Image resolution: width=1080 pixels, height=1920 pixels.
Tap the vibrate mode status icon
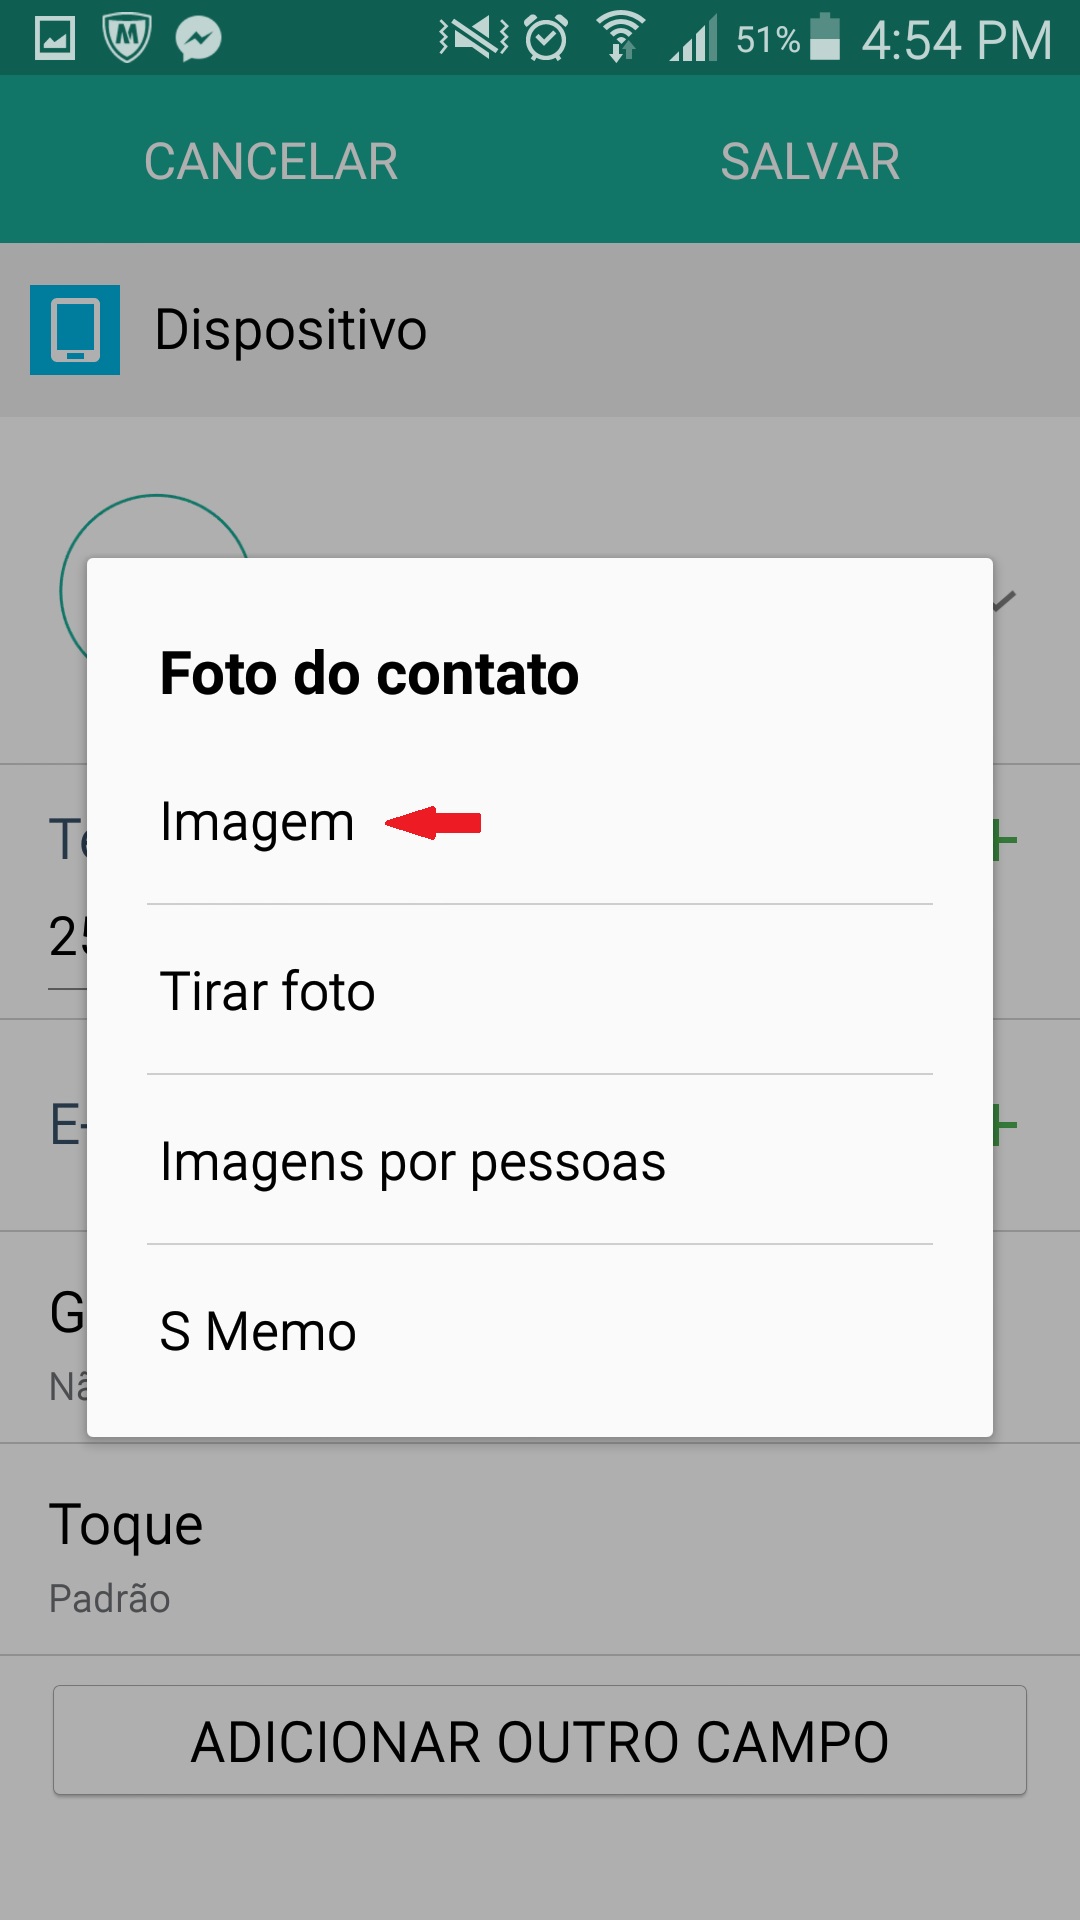click(x=473, y=39)
